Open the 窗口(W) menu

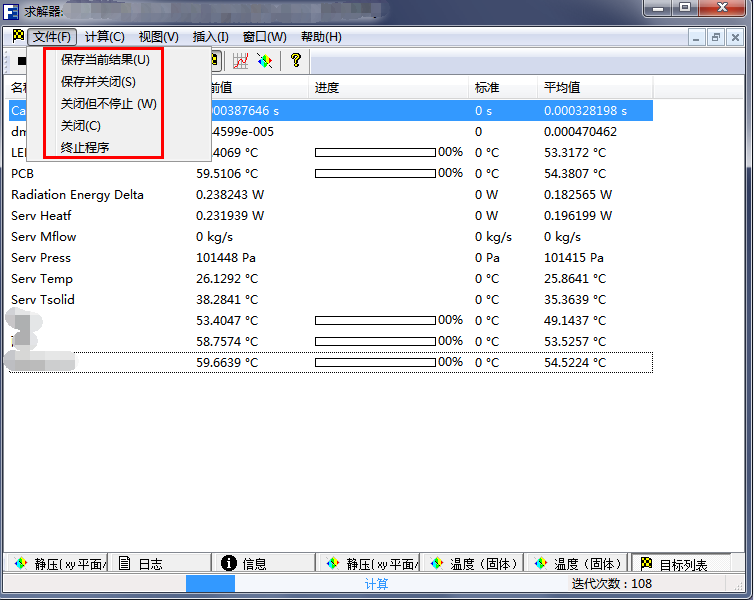coord(264,37)
